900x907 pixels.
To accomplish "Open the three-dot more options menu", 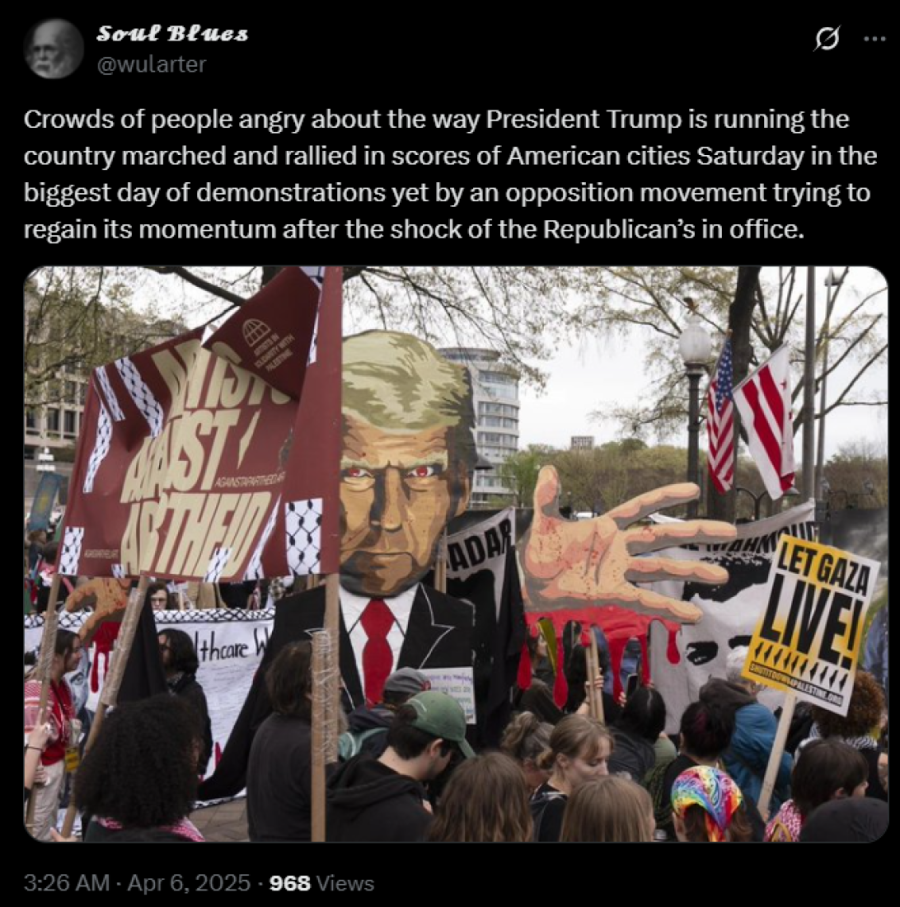I will point(875,39).
